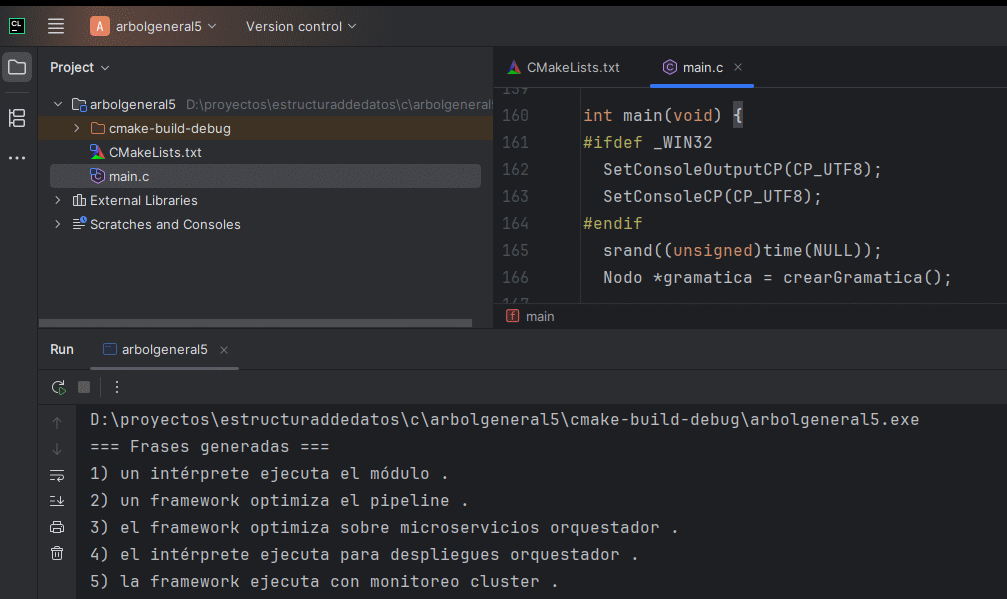
Task: Click the Rerun icon in Run panel
Action: (58, 387)
